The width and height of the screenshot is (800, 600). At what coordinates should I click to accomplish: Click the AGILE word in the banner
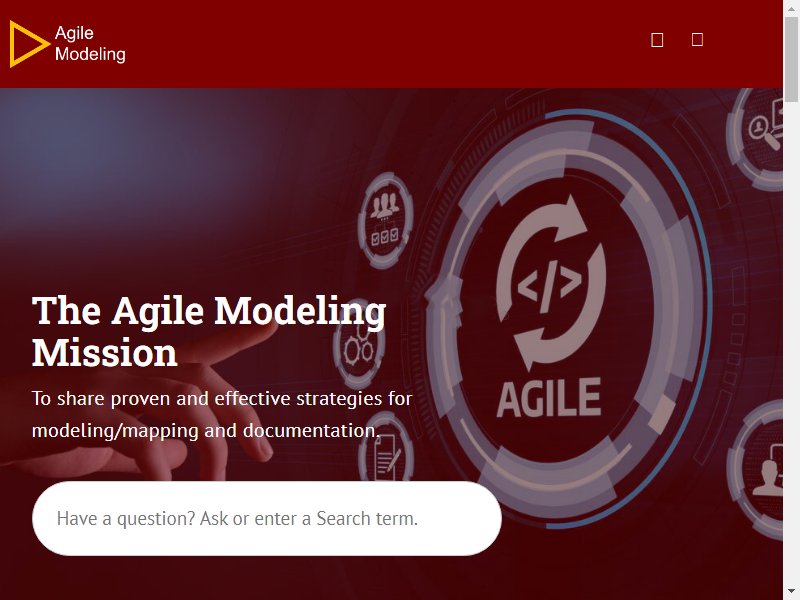(549, 398)
